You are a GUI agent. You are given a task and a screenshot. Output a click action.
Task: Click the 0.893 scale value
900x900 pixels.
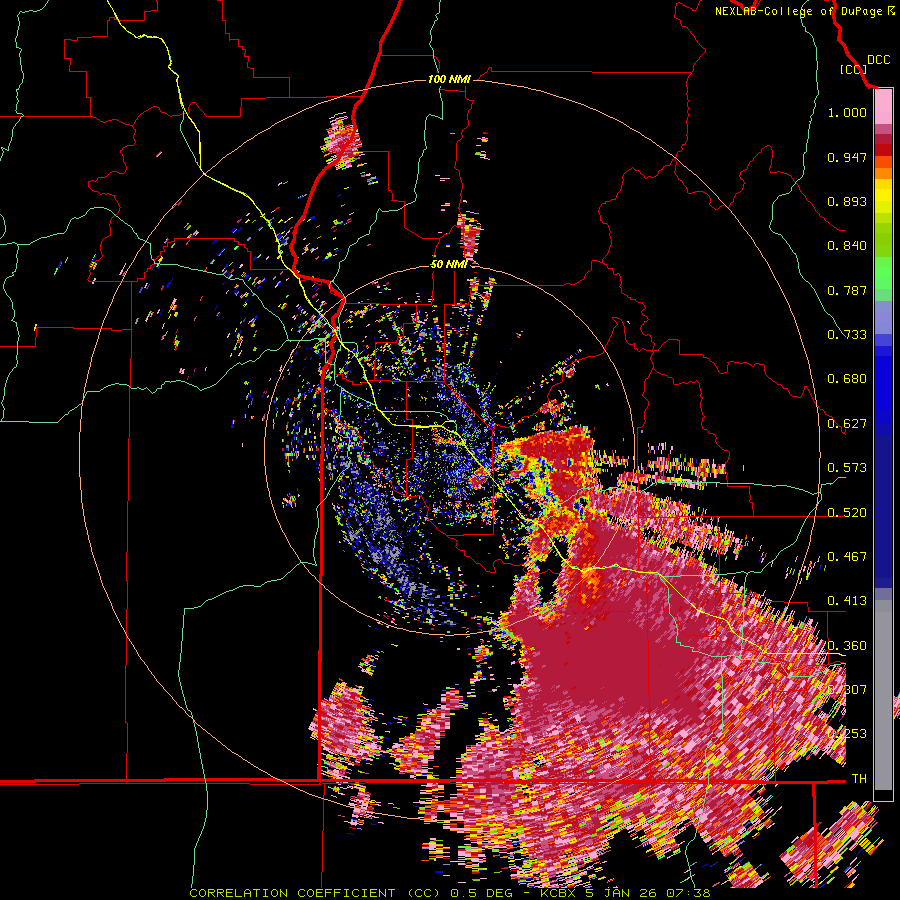pos(847,201)
